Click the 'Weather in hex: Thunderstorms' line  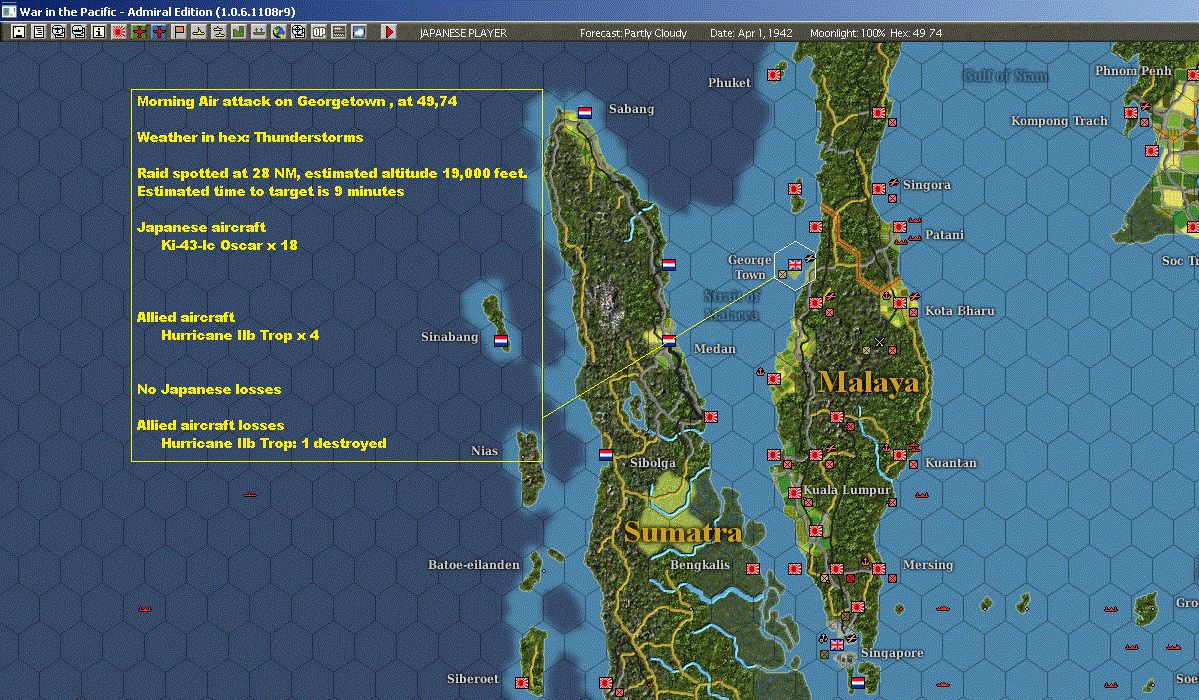[x=250, y=137]
